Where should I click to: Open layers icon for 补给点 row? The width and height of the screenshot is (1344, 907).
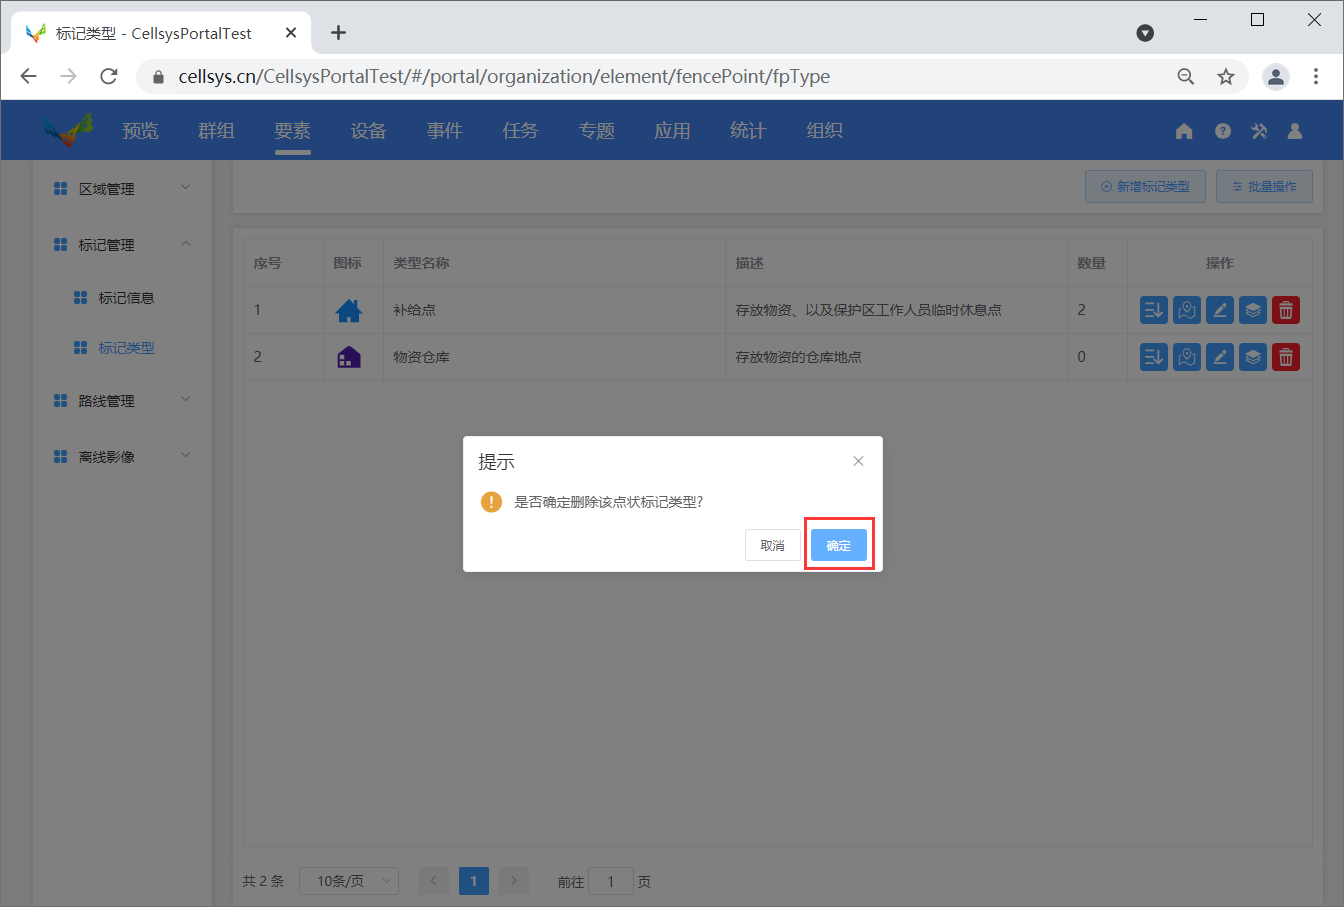coord(1253,310)
